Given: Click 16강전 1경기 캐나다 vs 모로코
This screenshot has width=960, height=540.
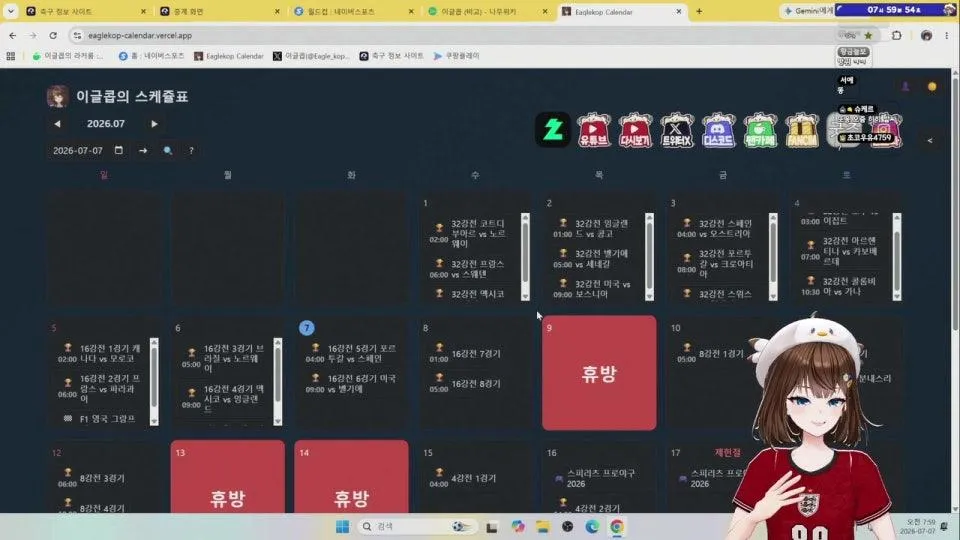Looking at the screenshot, I should pyautogui.click(x=99, y=353).
